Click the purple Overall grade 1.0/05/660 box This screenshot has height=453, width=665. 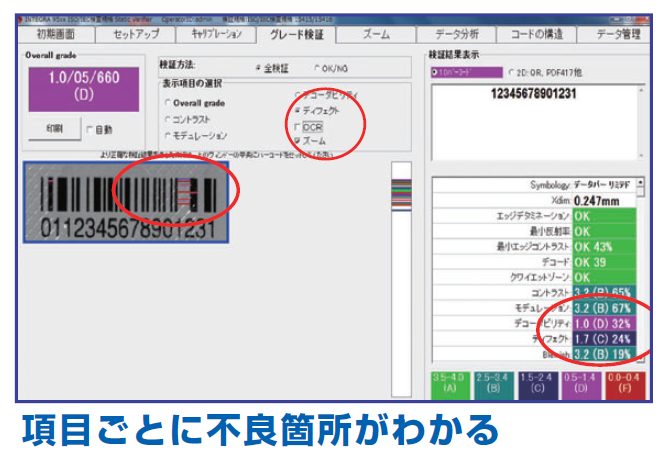tap(84, 89)
